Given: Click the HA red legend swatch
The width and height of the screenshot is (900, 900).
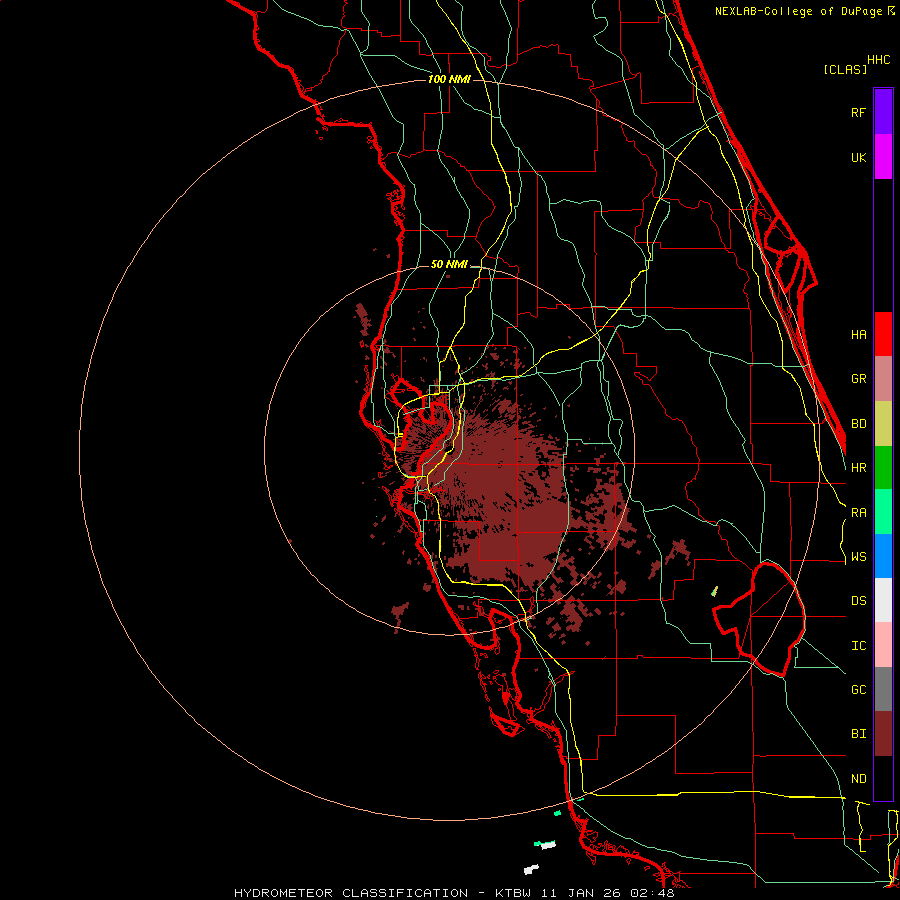Looking at the screenshot, I should [x=883, y=334].
